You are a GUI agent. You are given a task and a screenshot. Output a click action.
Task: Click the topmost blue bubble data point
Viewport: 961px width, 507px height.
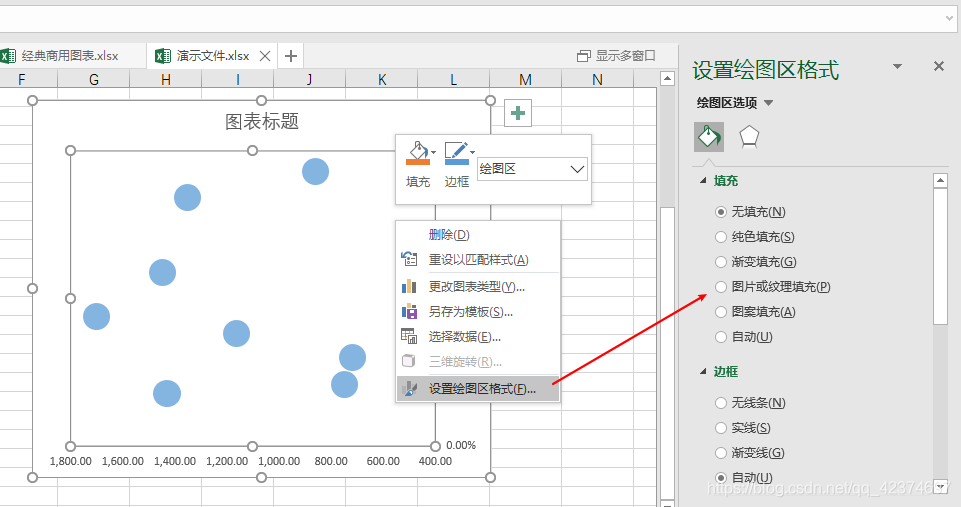point(315,171)
